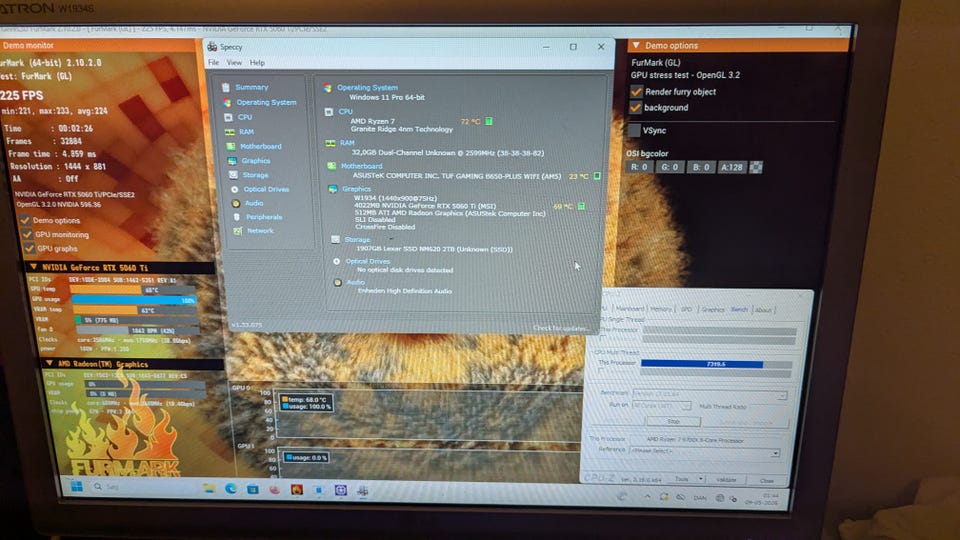Open the Tools dropdown arrow in CPU-Z
The width and height of the screenshot is (960, 540).
pyautogui.click(x=700, y=479)
